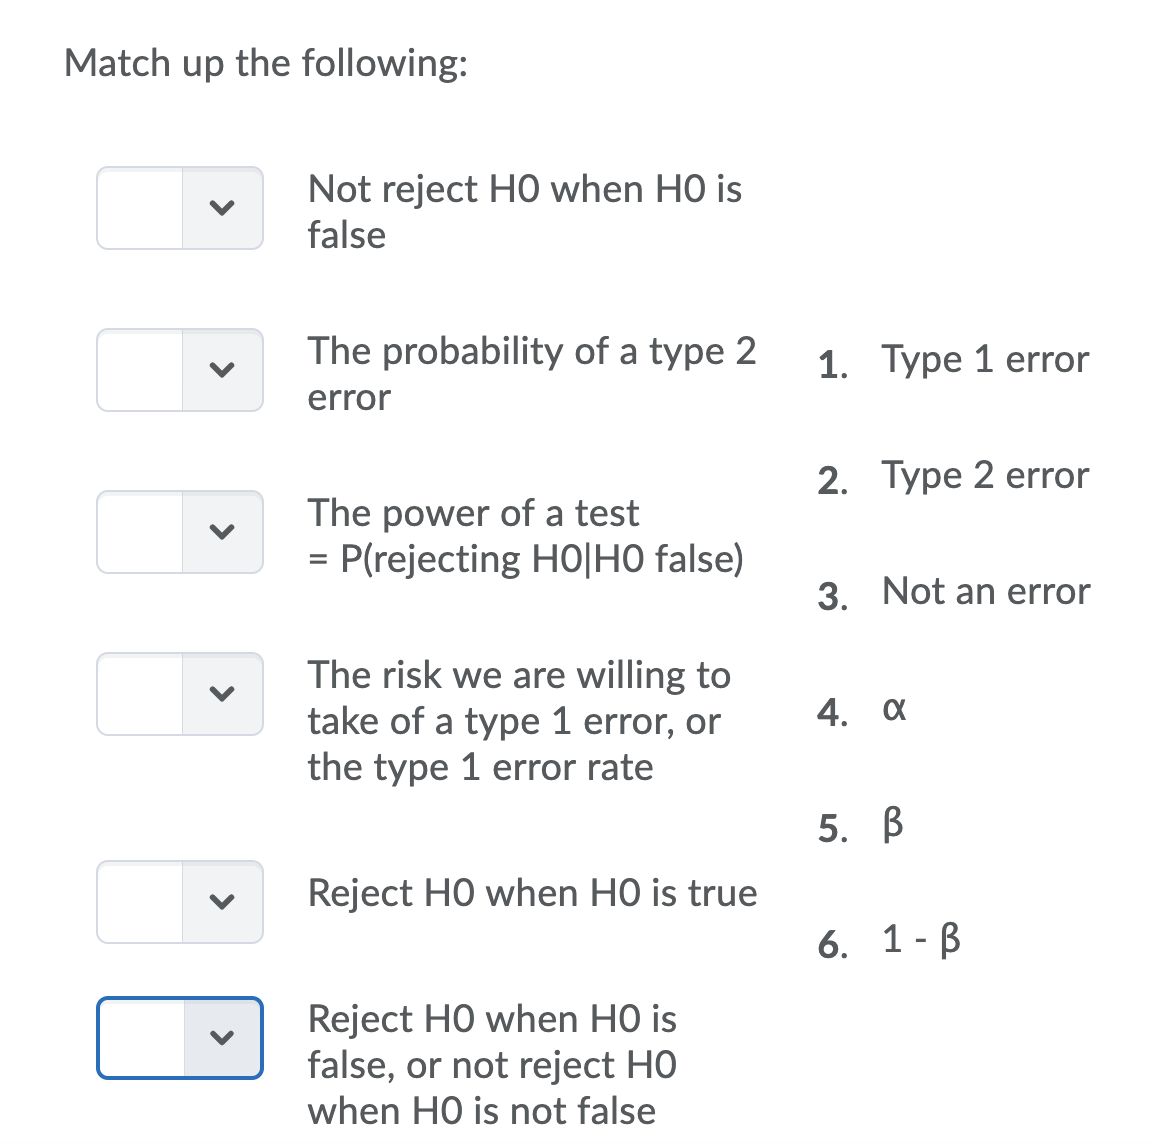
Task: Click the chevron icon on the second selector box
Action: [x=222, y=370]
